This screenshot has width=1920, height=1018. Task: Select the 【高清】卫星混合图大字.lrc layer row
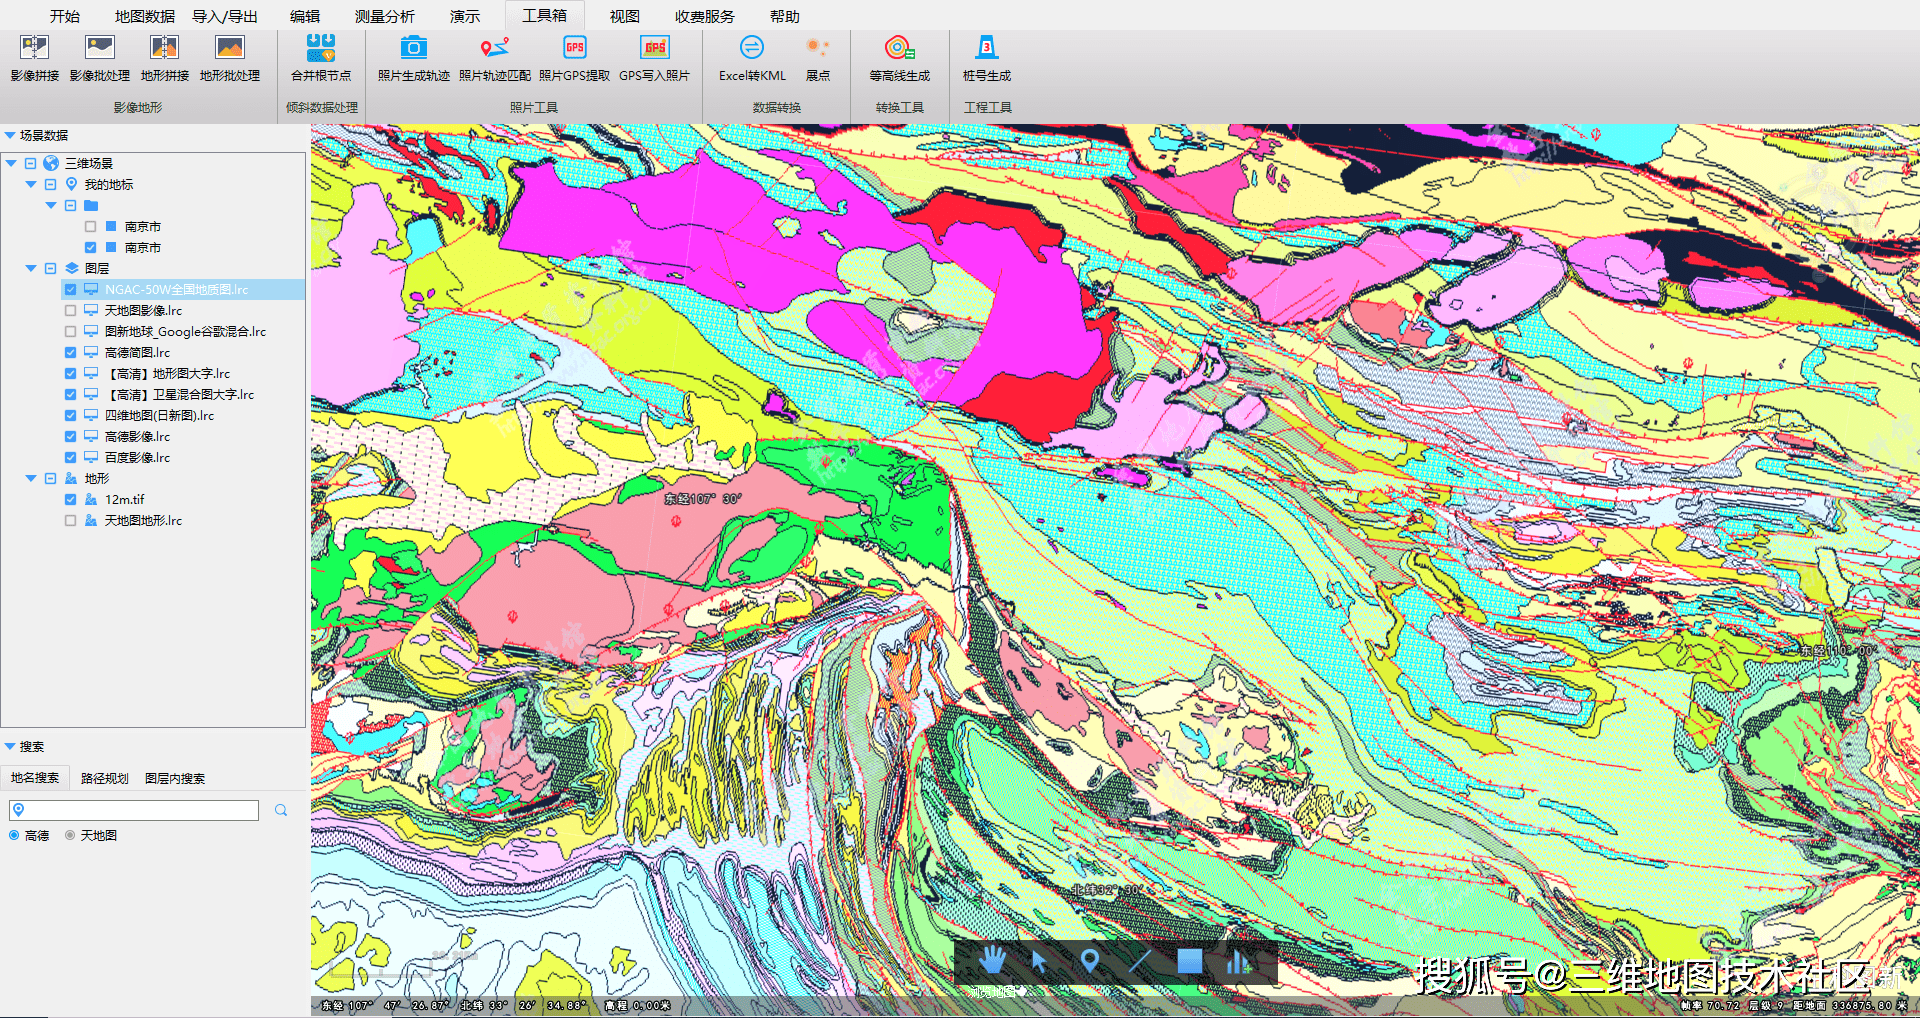179,394
